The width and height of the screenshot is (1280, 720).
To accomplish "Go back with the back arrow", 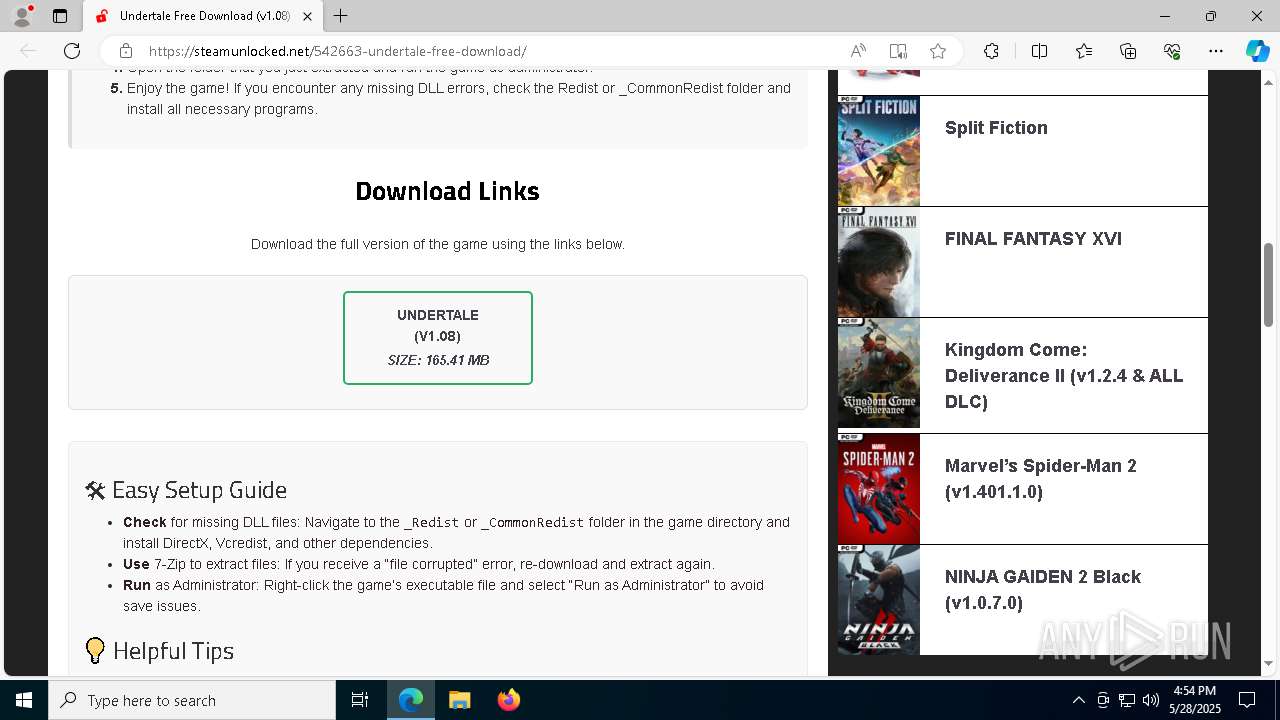I will [x=29, y=51].
